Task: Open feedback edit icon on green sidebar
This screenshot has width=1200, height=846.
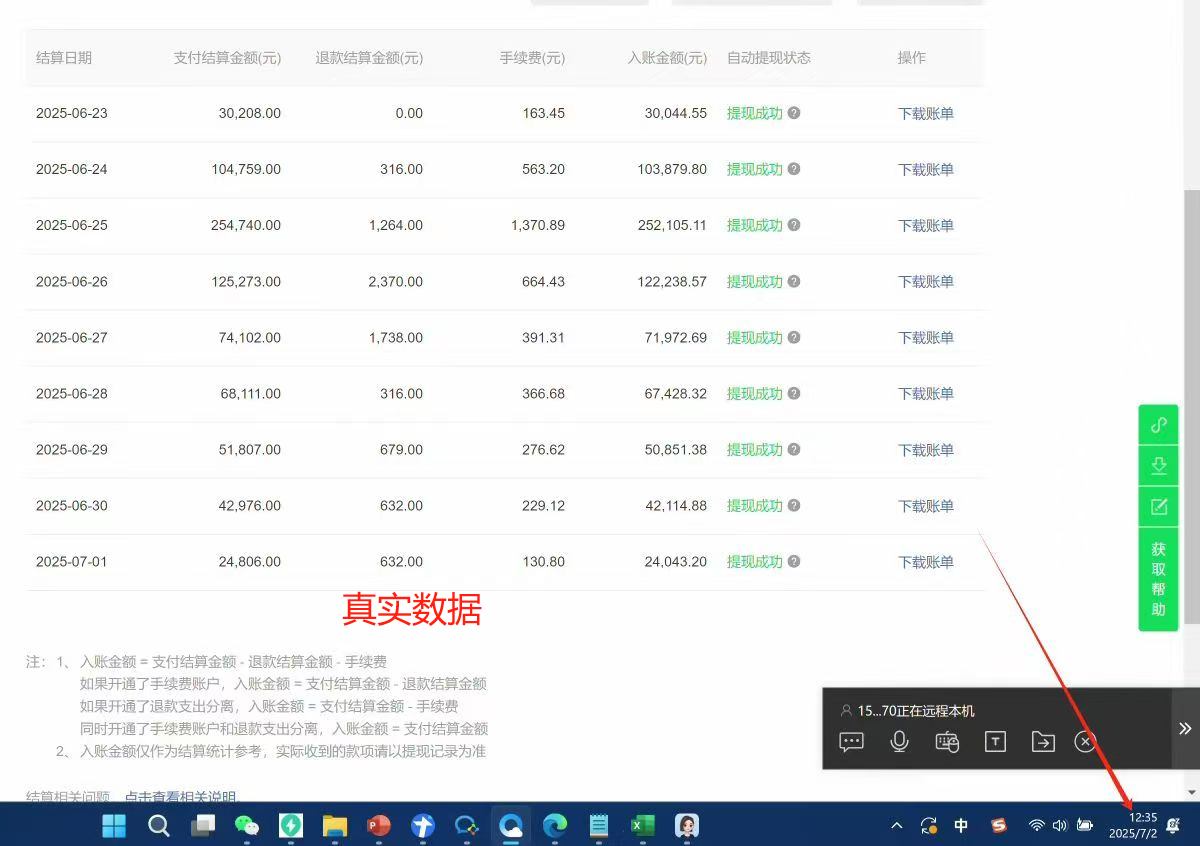Action: 1157,506
